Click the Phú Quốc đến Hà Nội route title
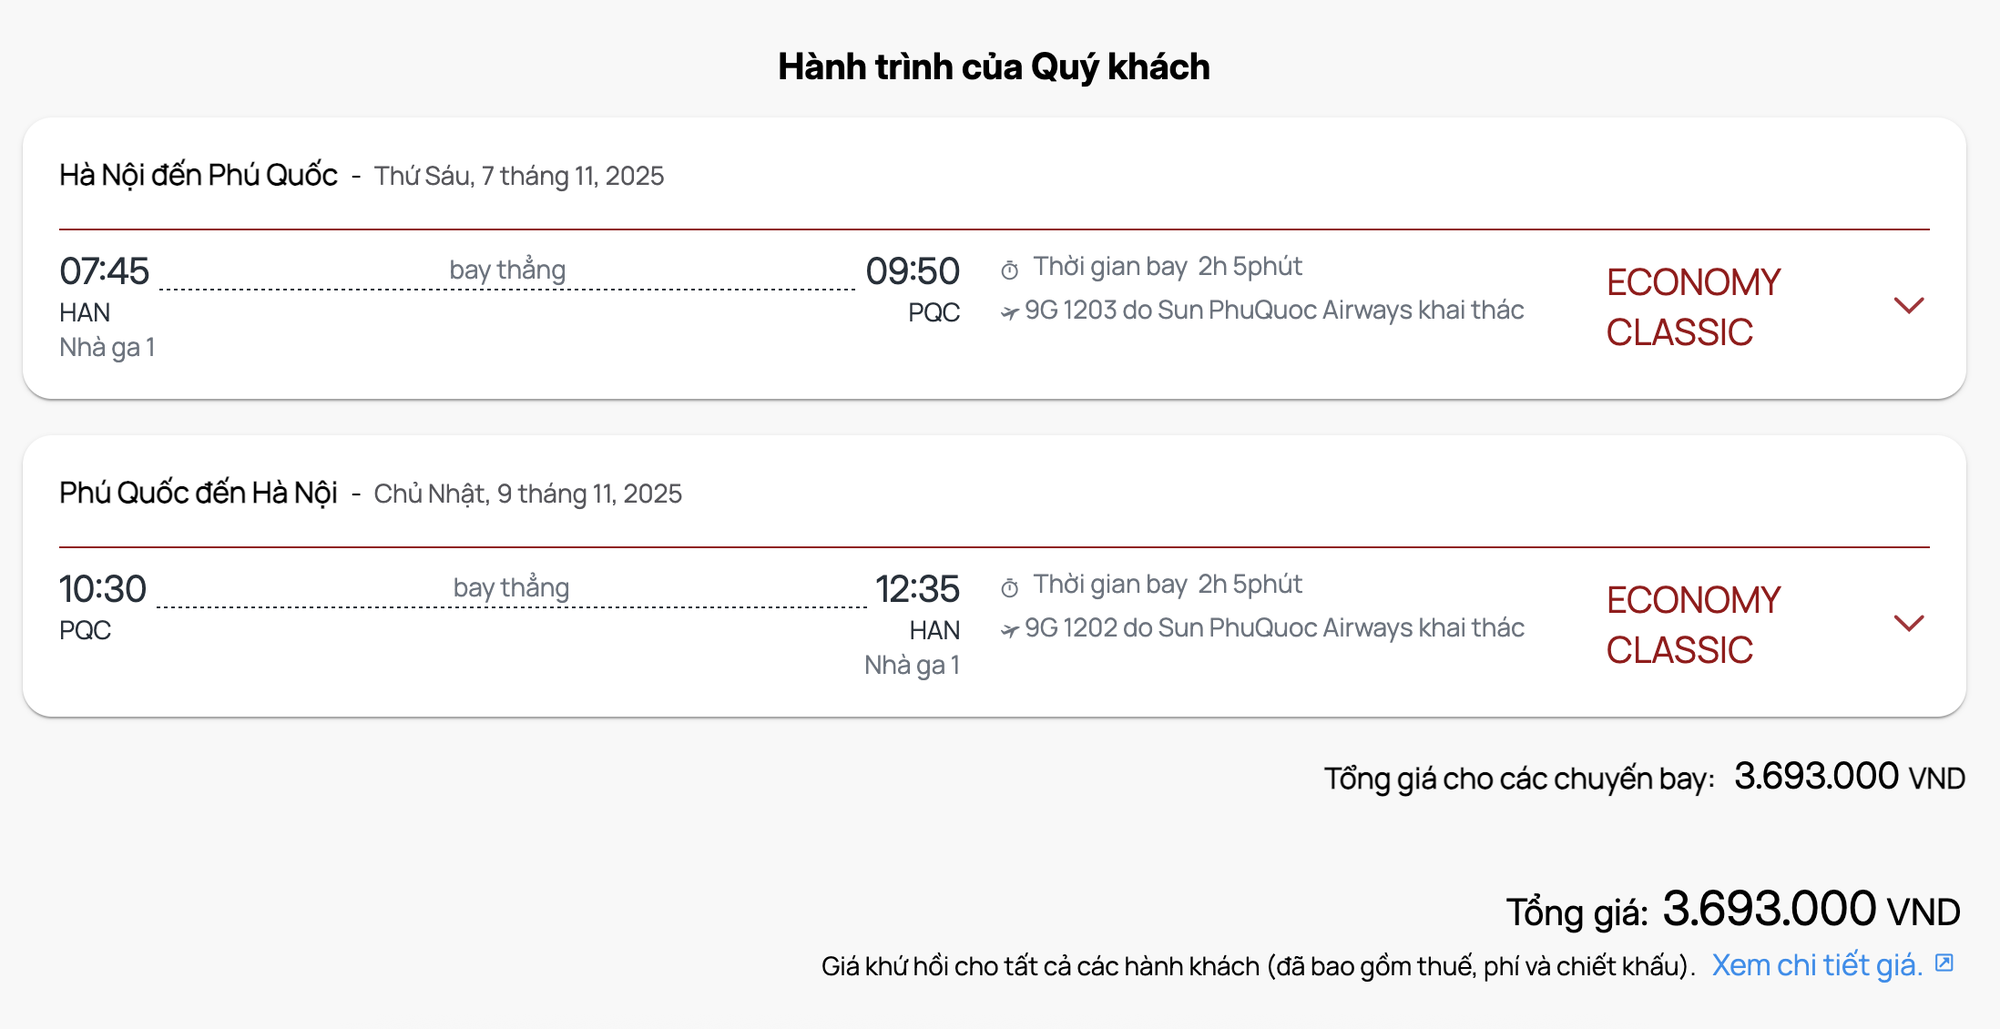2000x1029 pixels. click(198, 493)
